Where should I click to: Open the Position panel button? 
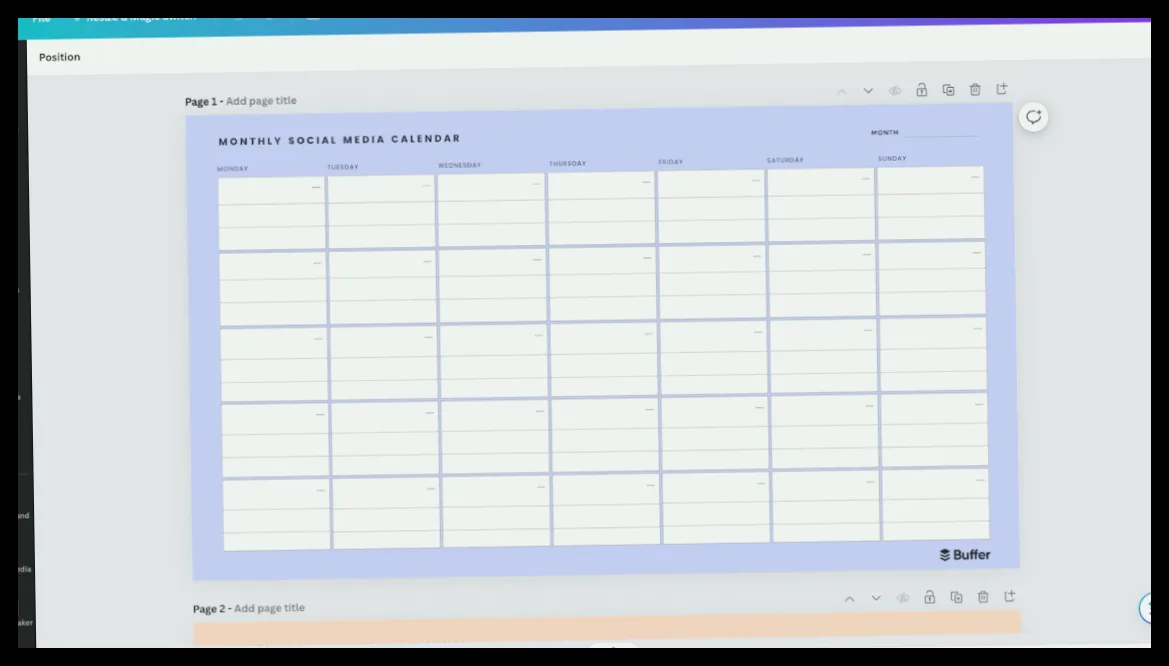60,57
